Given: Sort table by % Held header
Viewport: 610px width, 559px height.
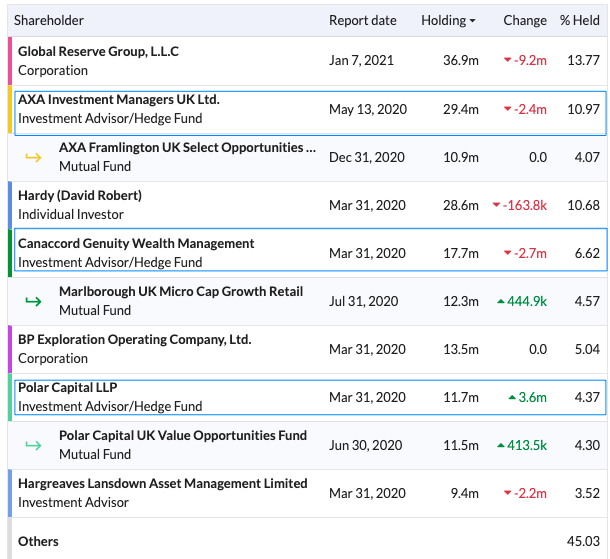Looking at the screenshot, I should (579, 20).
